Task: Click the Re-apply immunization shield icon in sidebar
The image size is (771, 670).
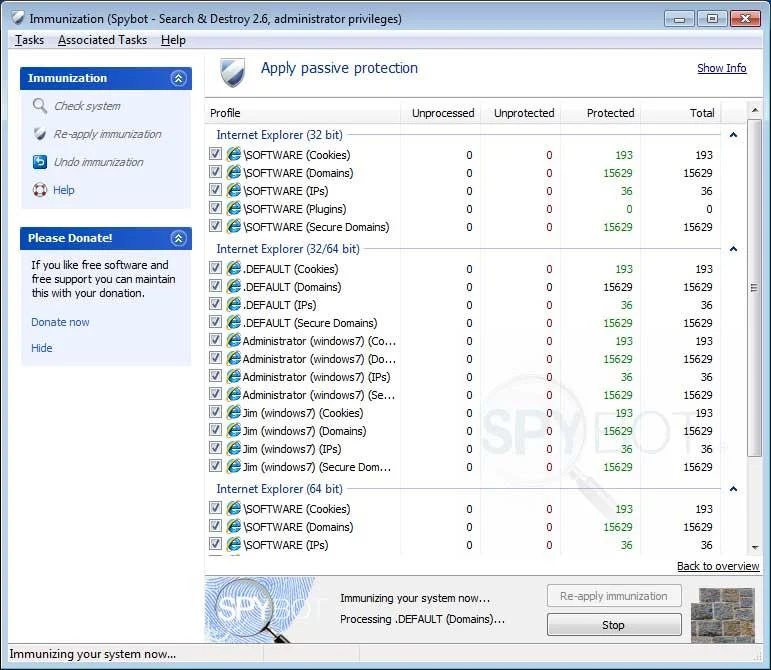Action: coord(40,134)
